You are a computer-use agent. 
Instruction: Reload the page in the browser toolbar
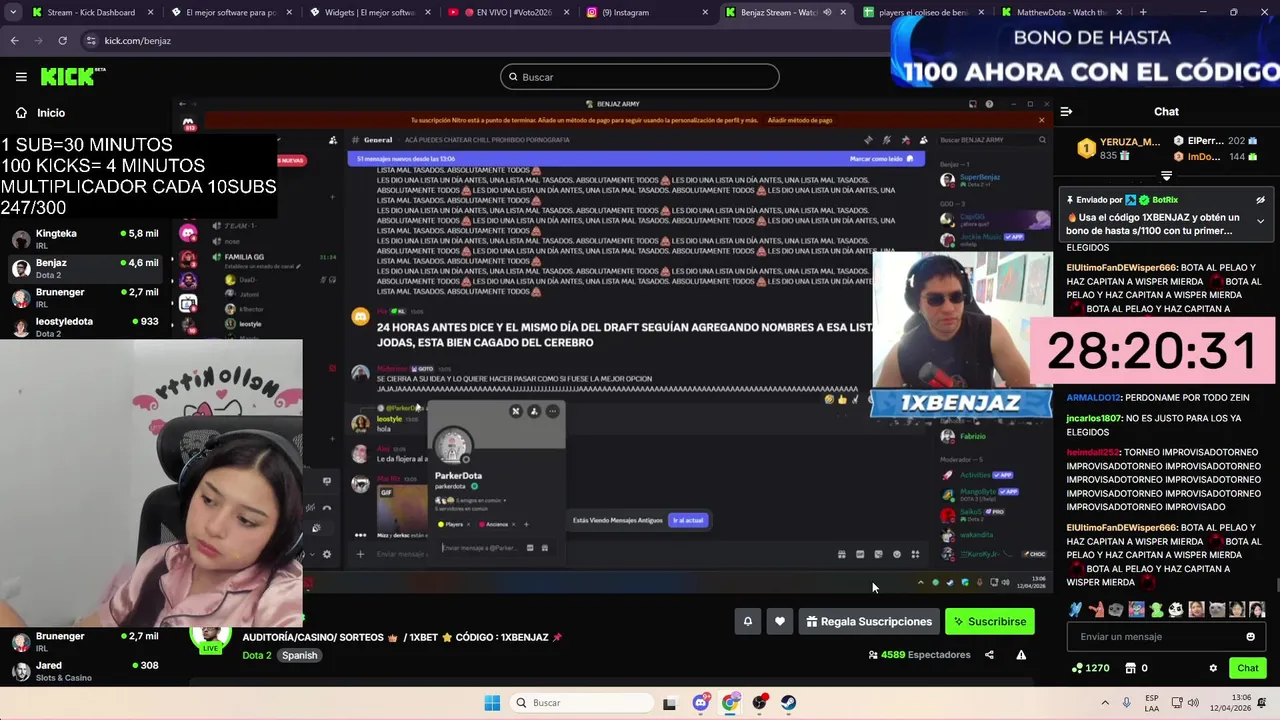pyautogui.click(x=62, y=41)
